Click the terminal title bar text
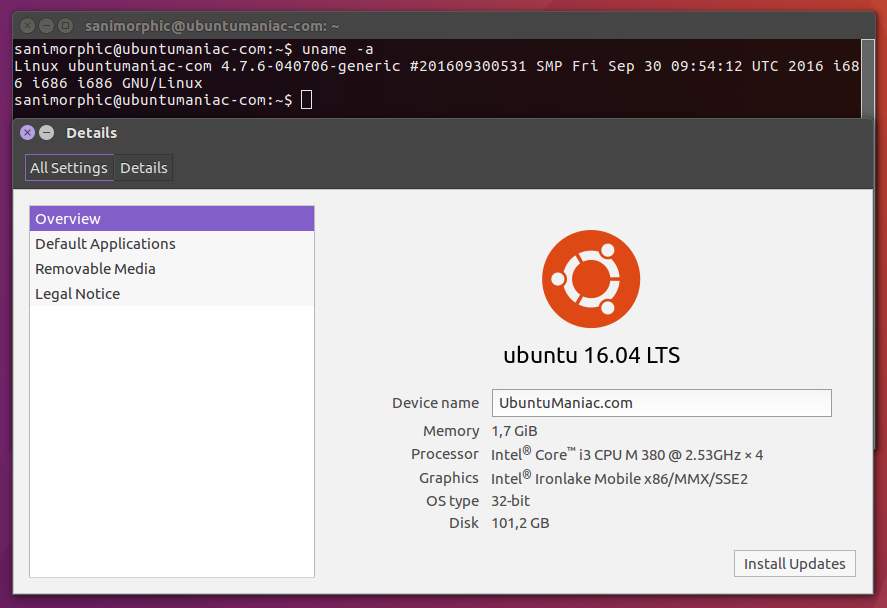The width and height of the screenshot is (887, 608). [x=212, y=26]
